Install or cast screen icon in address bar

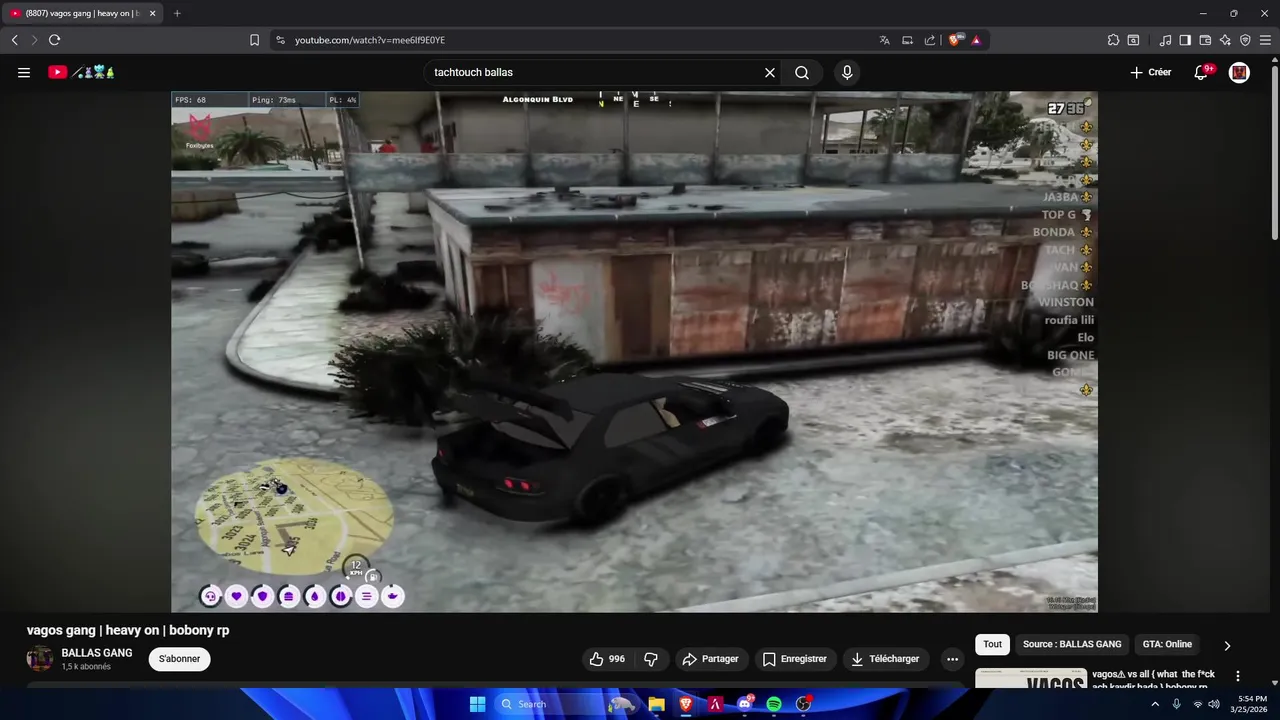coord(907,40)
